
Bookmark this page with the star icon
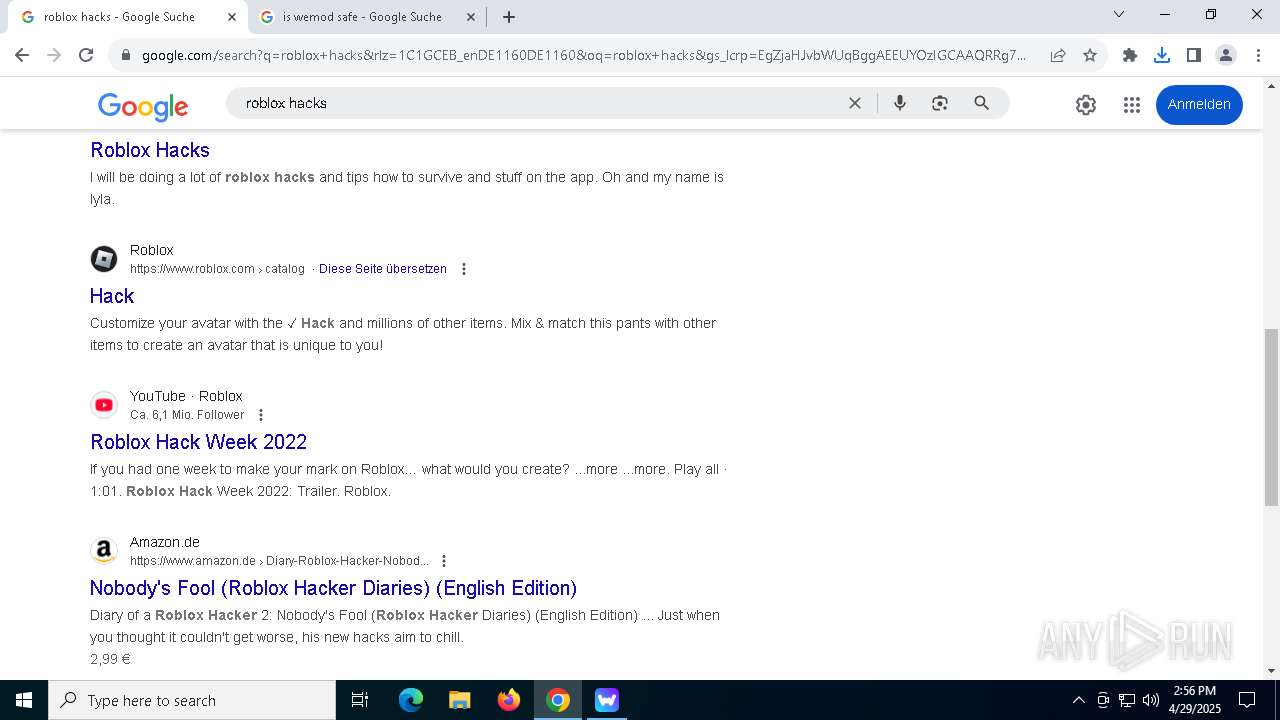coord(1090,55)
